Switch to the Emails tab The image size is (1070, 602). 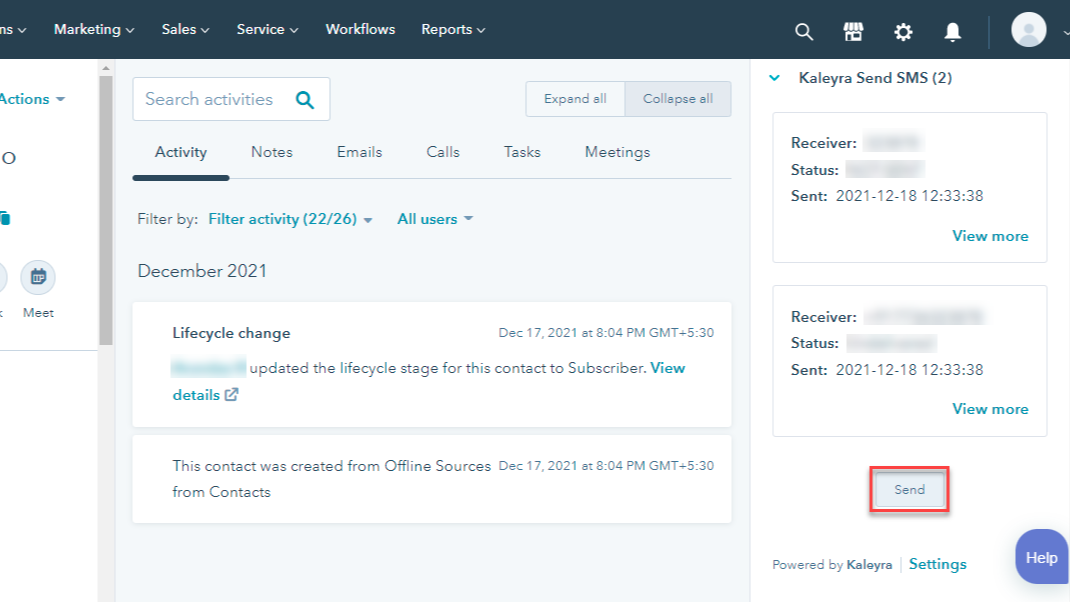click(x=359, y=152)
